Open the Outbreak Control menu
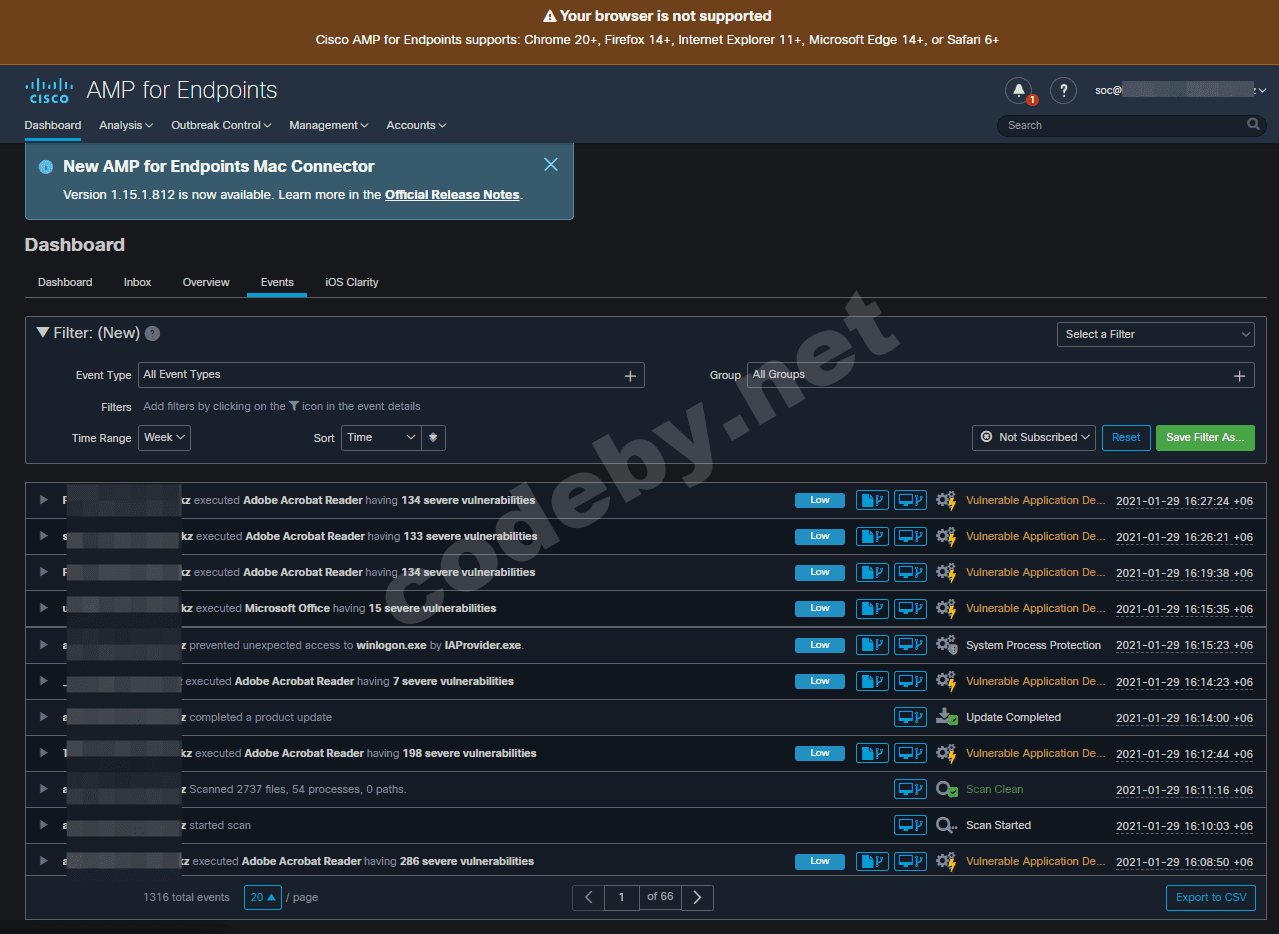The image size is (1279, 934). click(x=221, y=125)
